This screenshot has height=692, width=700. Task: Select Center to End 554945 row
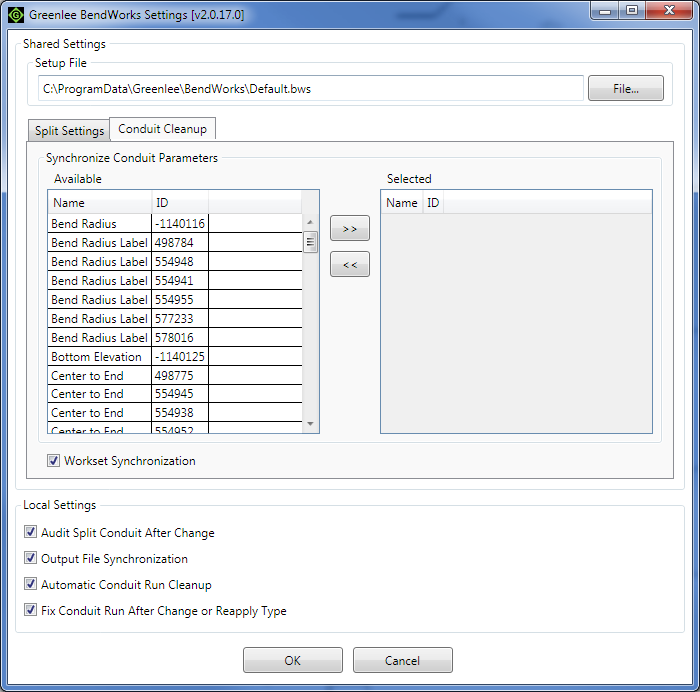pos(175,394)
